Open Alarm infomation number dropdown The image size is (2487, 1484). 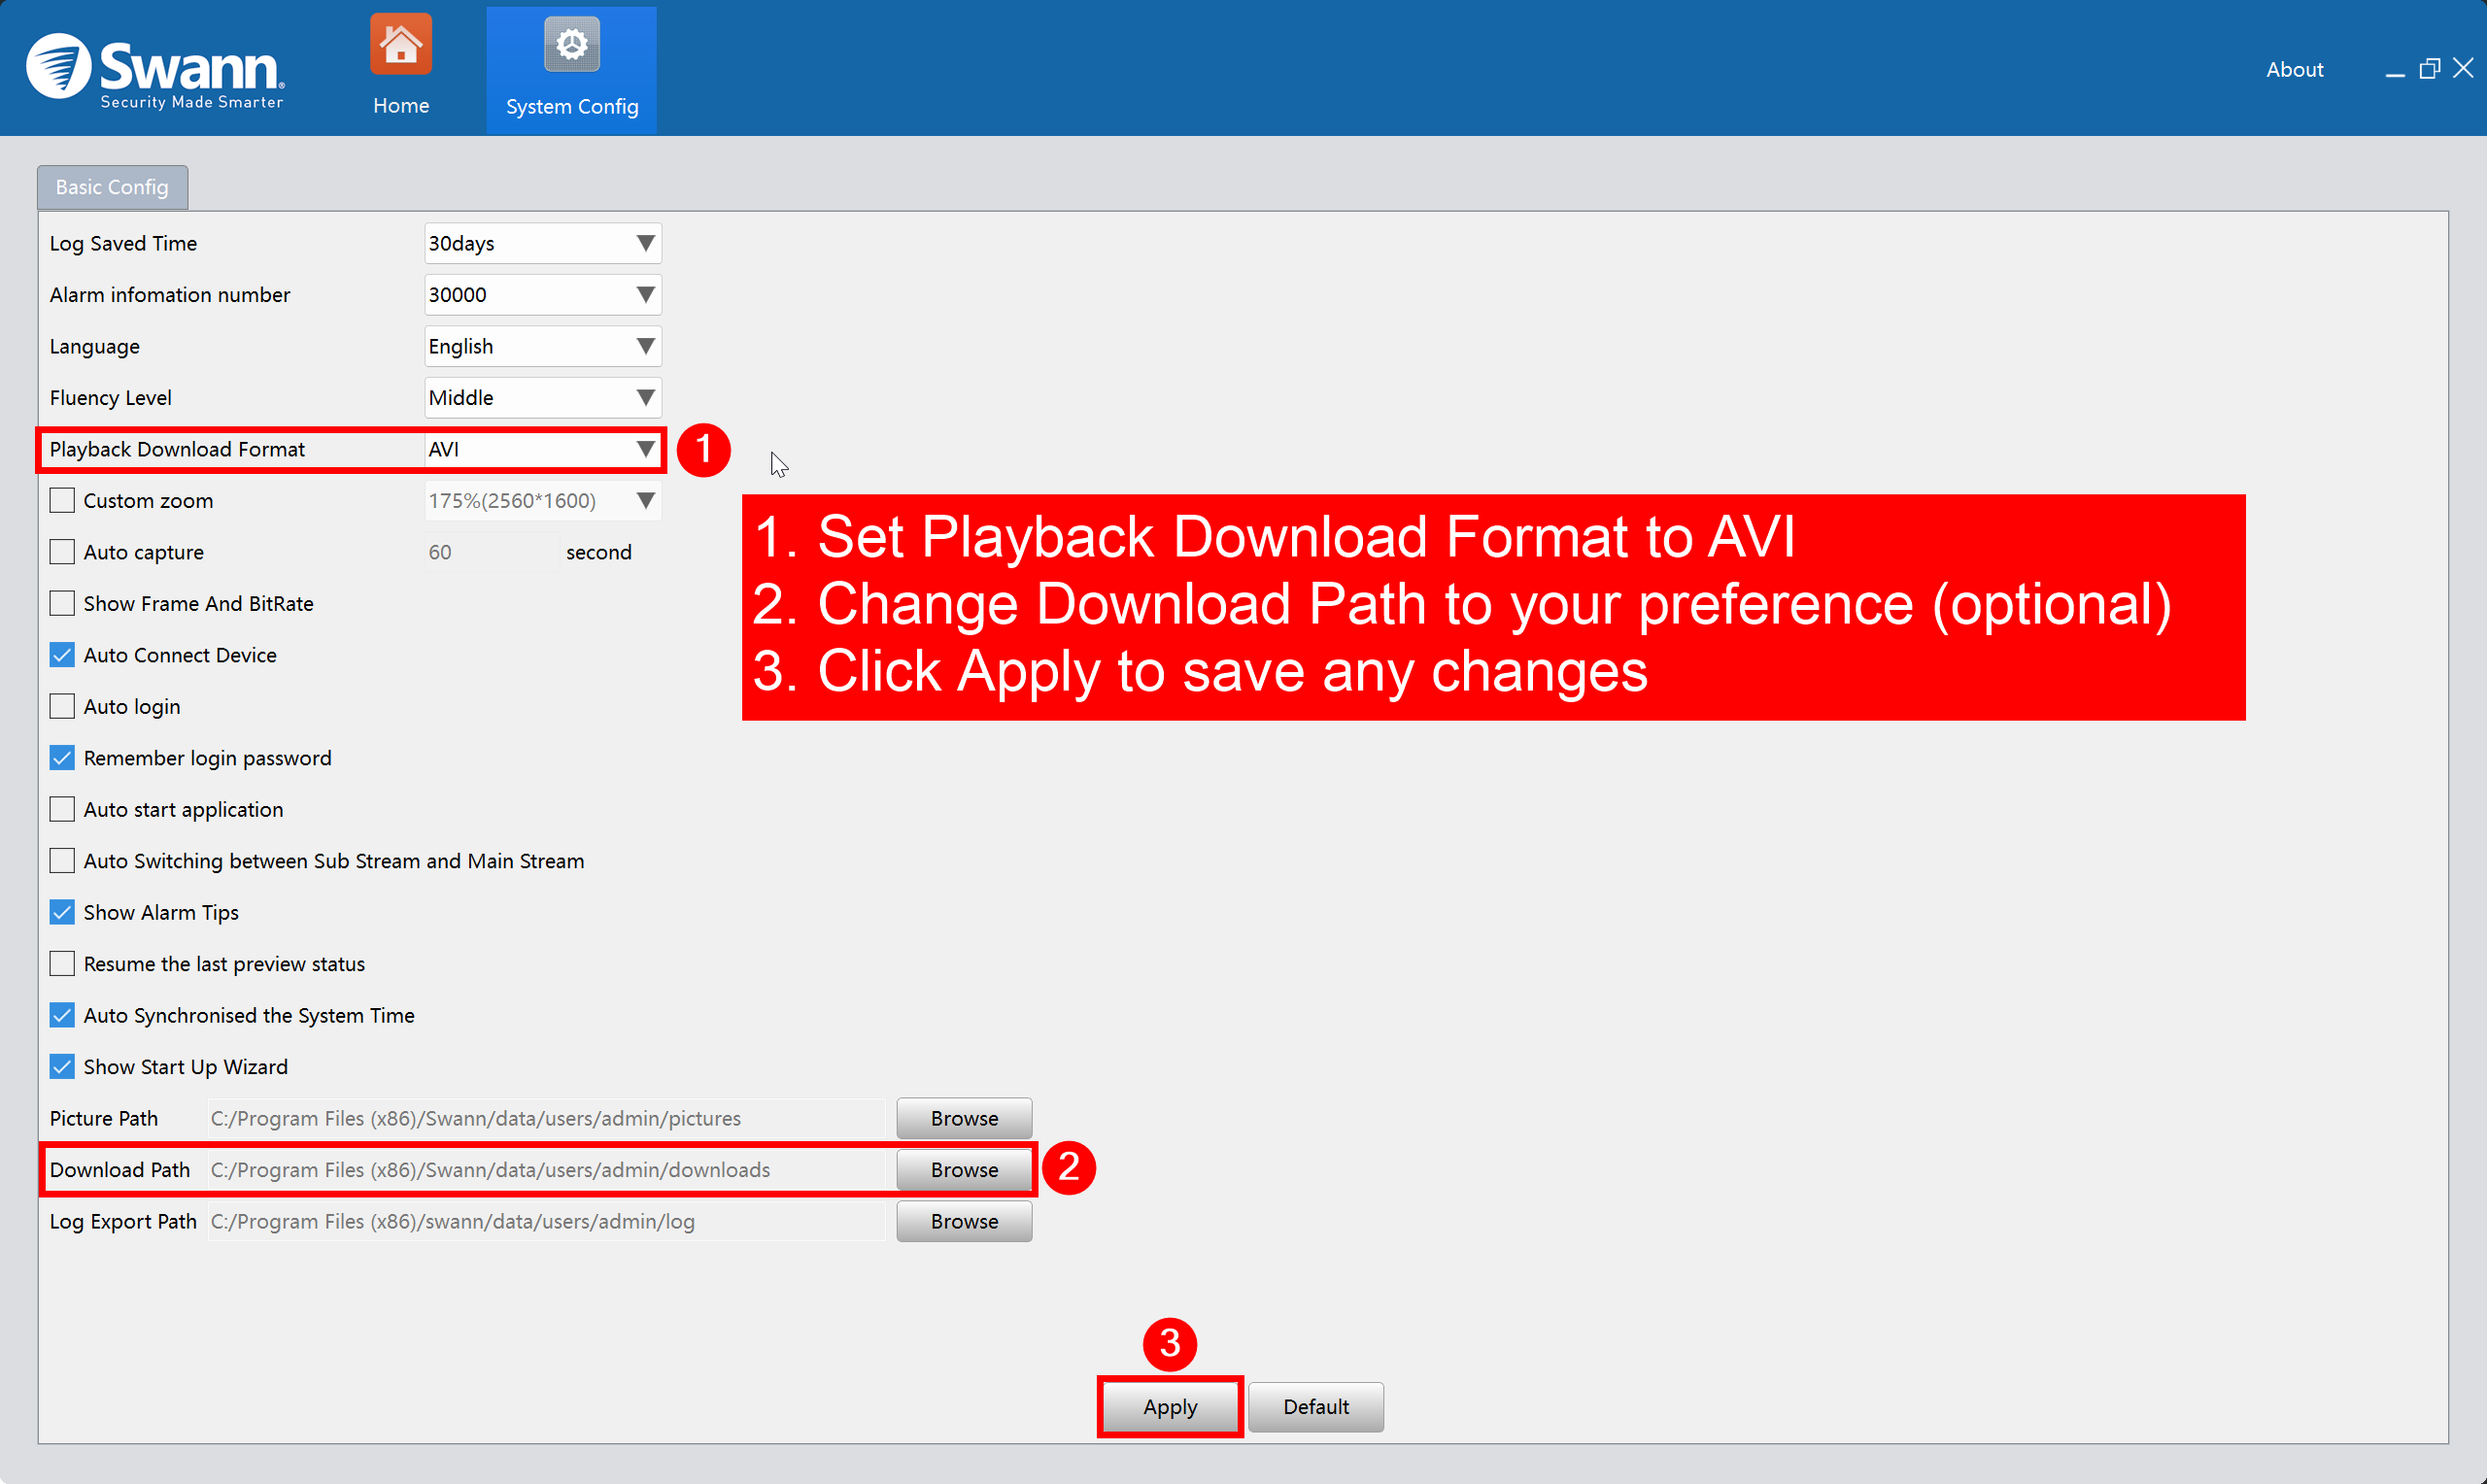coord(542,295)
